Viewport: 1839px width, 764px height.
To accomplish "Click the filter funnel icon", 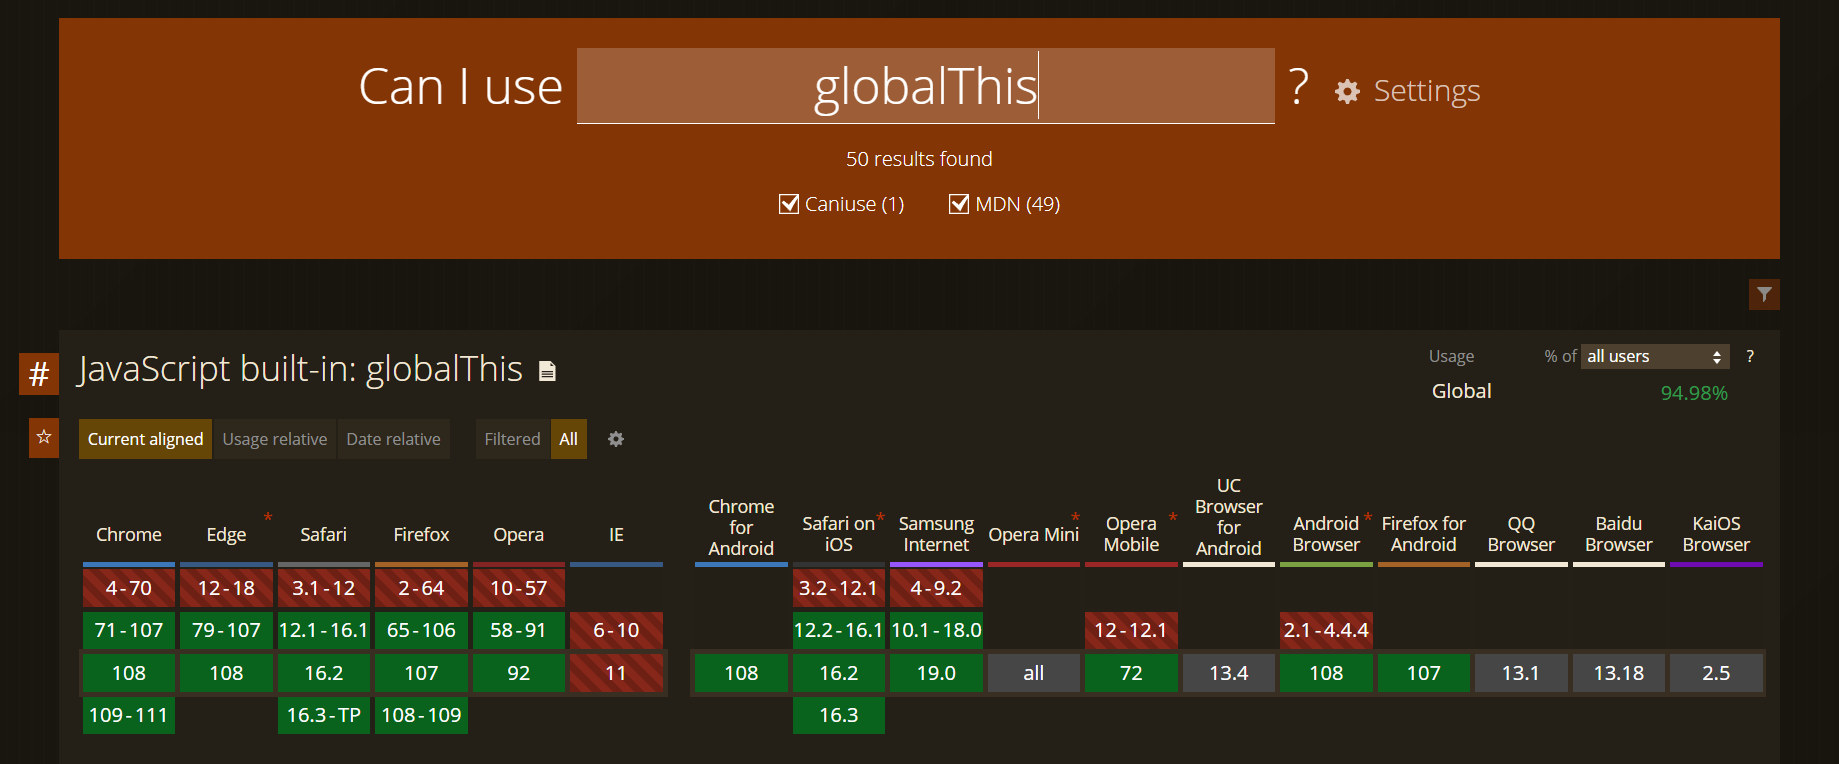I will tap(1764, 294).
